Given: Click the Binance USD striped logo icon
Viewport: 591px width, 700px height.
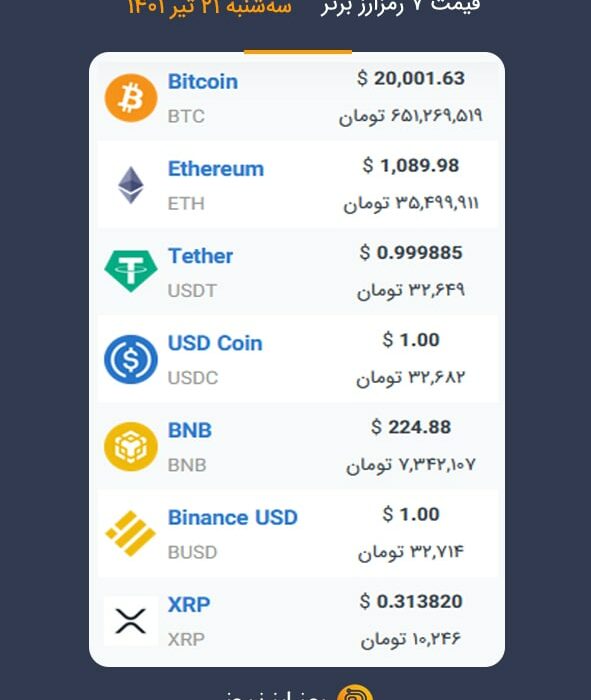Looking at the screenshot, I should coord(130,533).
